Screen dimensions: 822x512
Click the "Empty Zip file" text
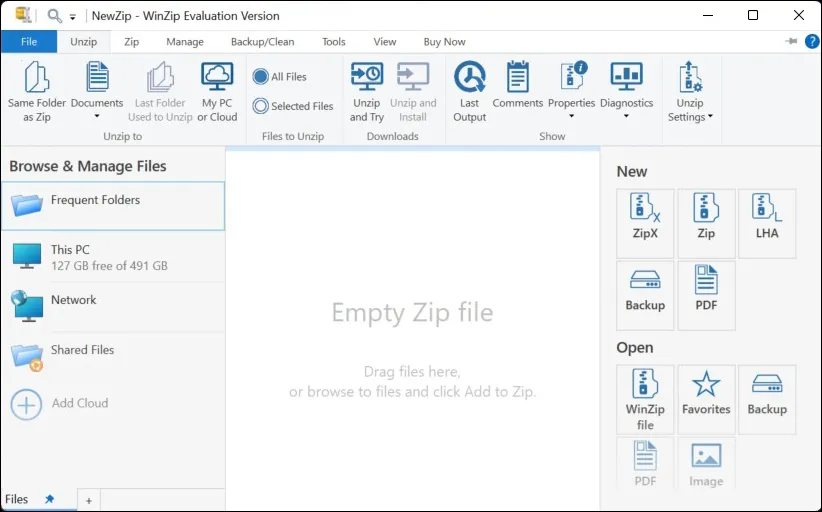(x=413, y=313)
